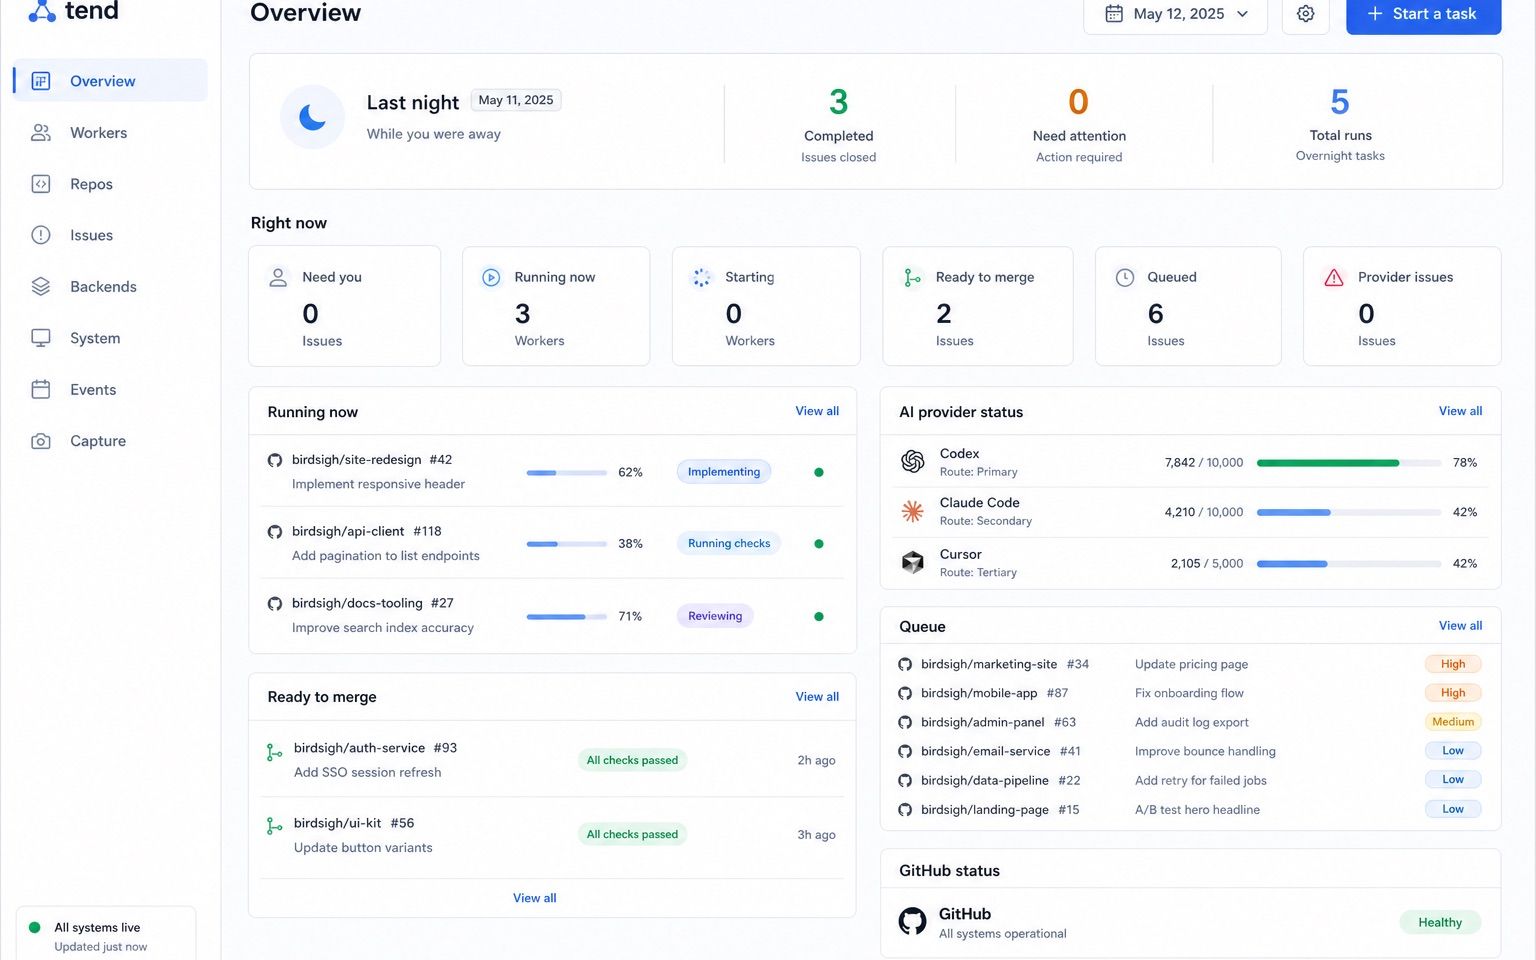
Task: Click the Start a task button
Action: point(1424,14)
